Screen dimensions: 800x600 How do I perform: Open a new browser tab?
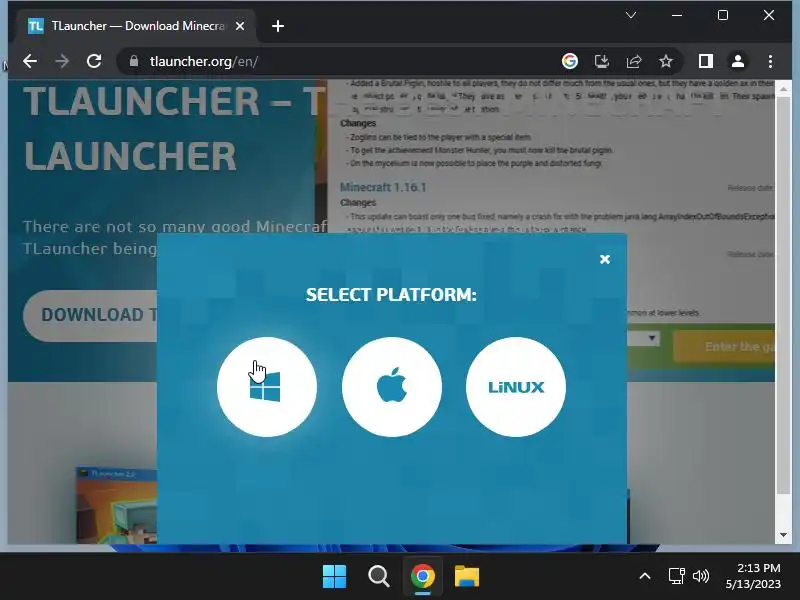pyautogui.click(x=278, y=26)
